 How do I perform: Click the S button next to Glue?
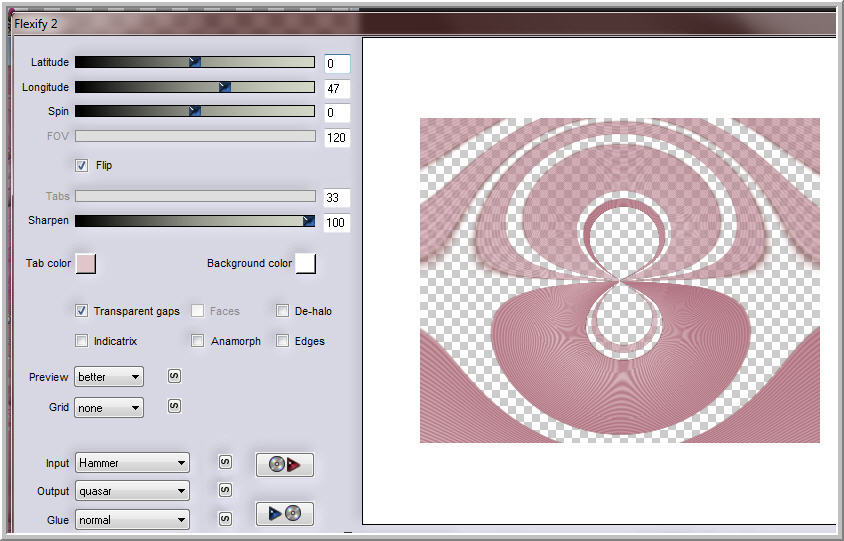(225, 519)
